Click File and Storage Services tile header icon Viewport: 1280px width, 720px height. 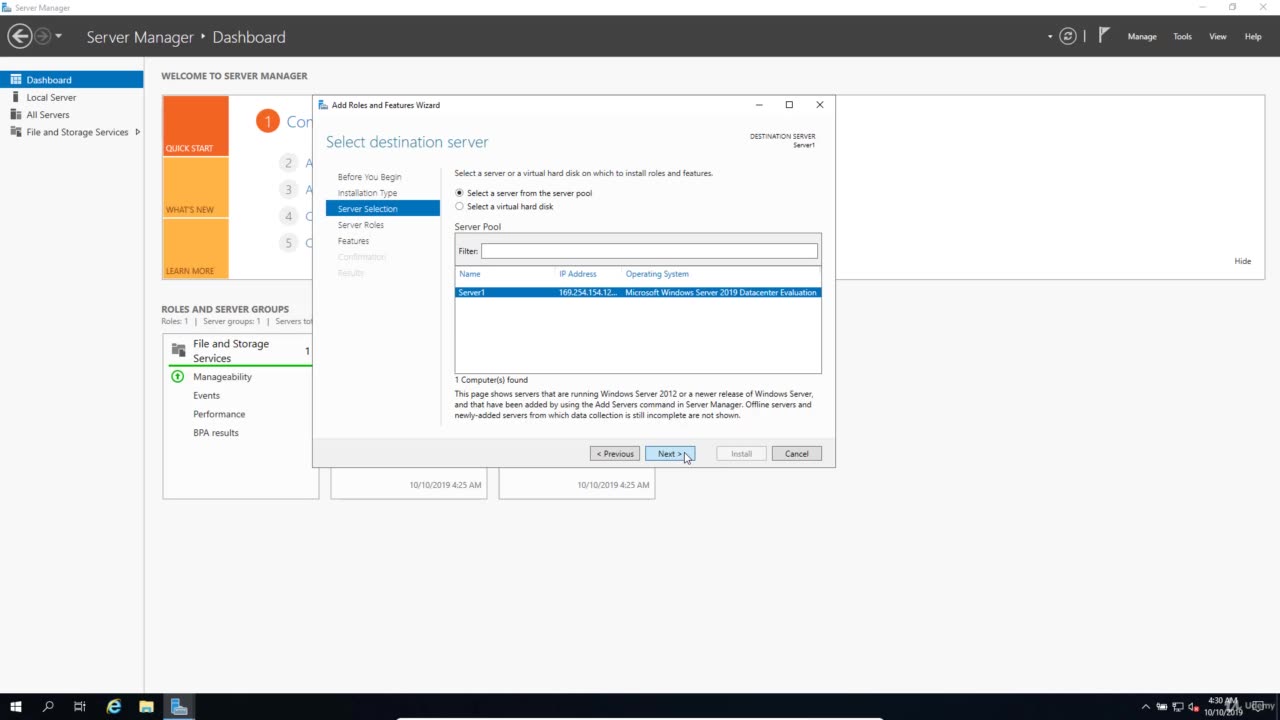point(179,350)
